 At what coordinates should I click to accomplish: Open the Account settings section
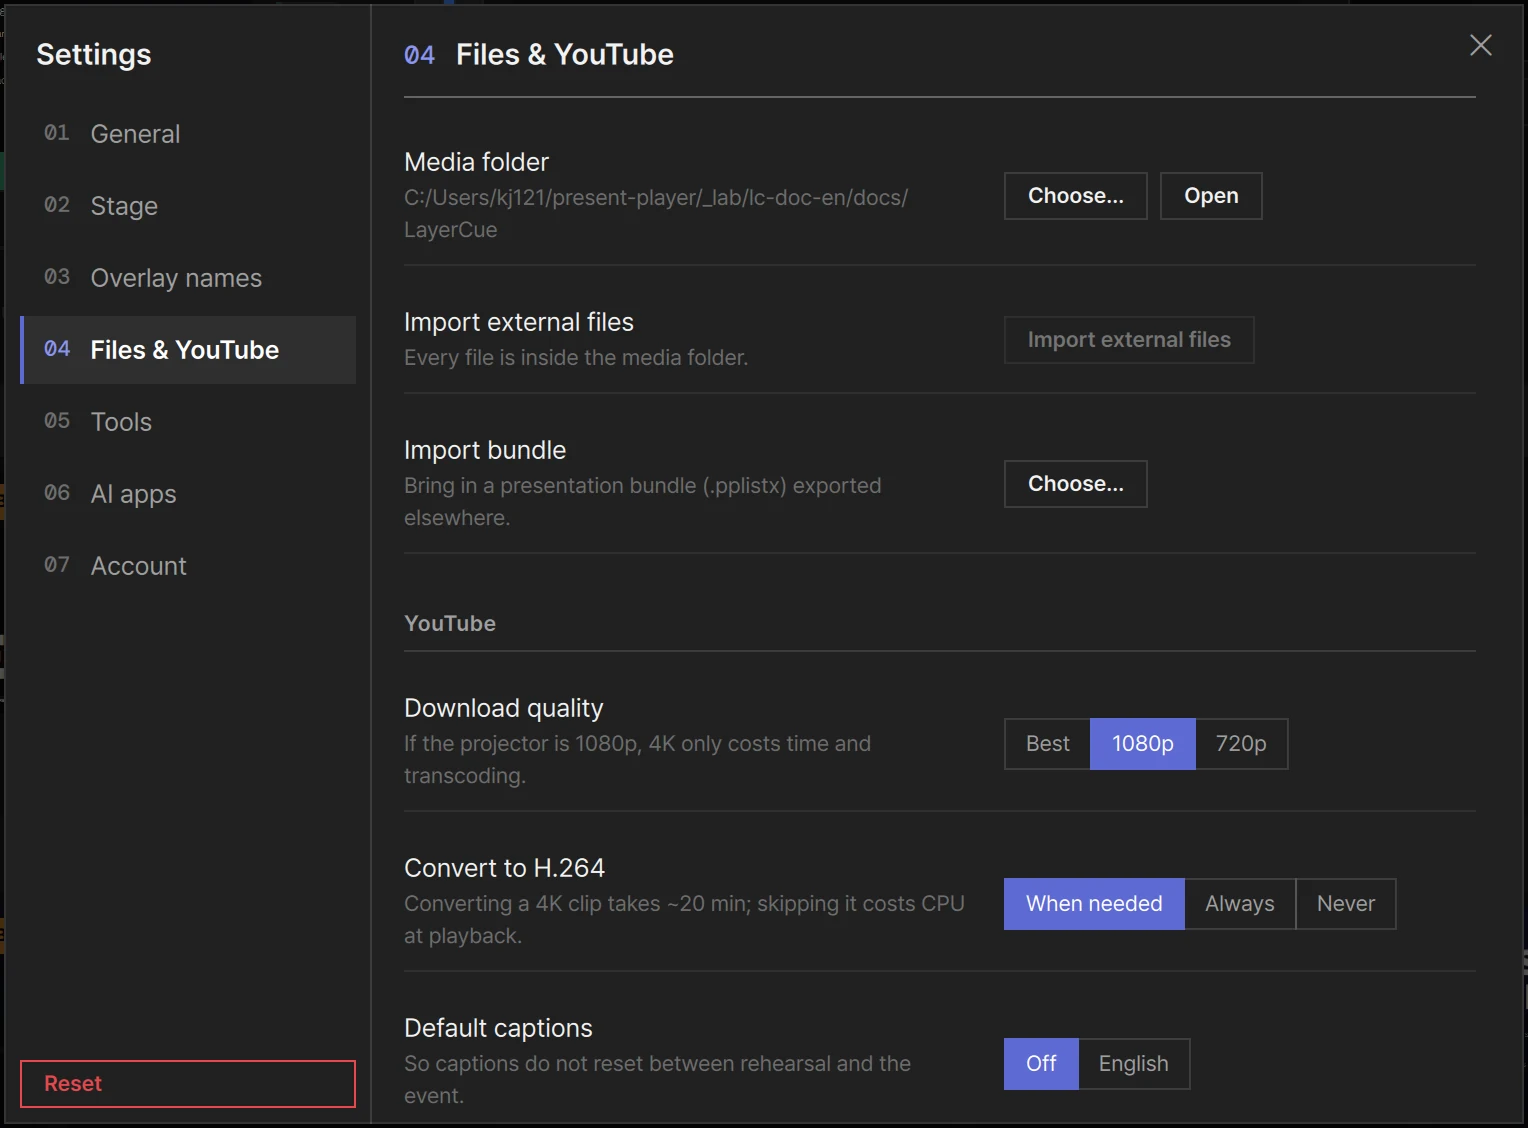pos(188,566)
